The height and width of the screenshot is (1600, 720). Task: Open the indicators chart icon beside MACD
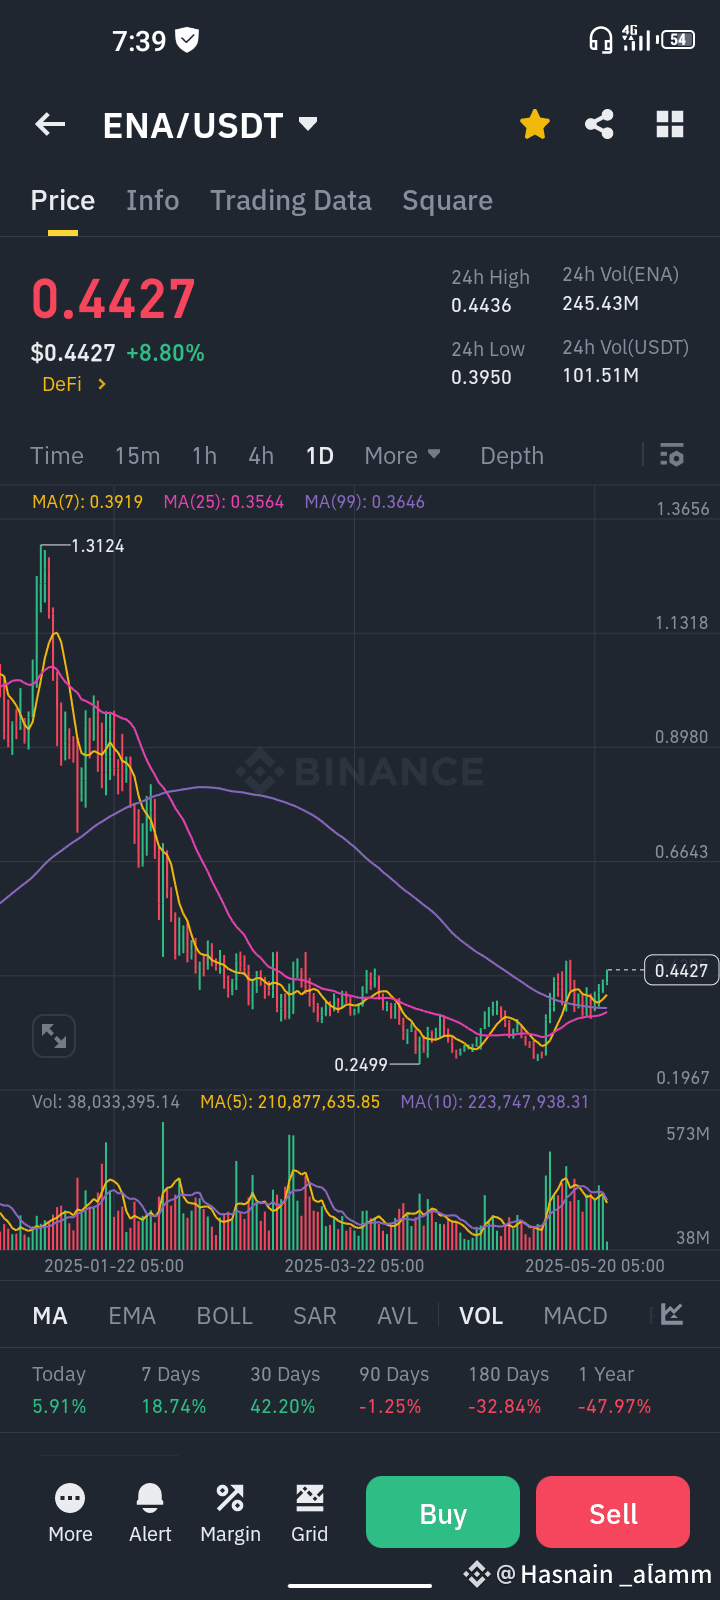click(x=670, y=1315)
